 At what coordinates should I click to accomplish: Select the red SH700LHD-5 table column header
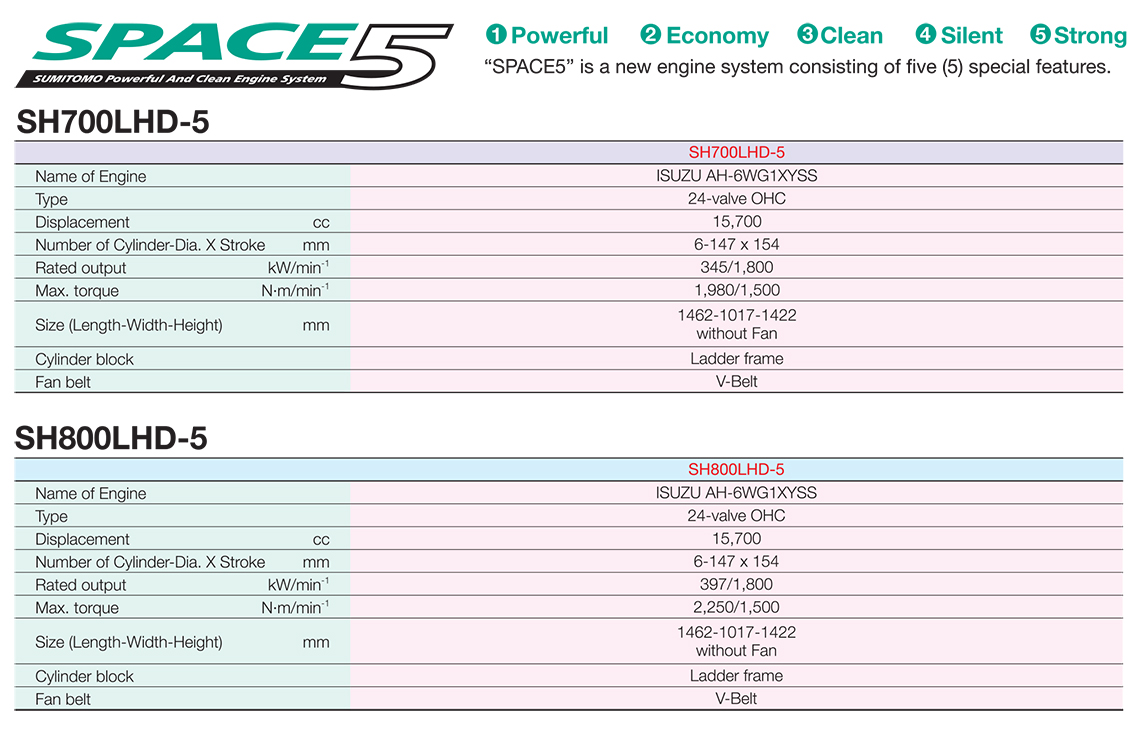tap(736, 152)
